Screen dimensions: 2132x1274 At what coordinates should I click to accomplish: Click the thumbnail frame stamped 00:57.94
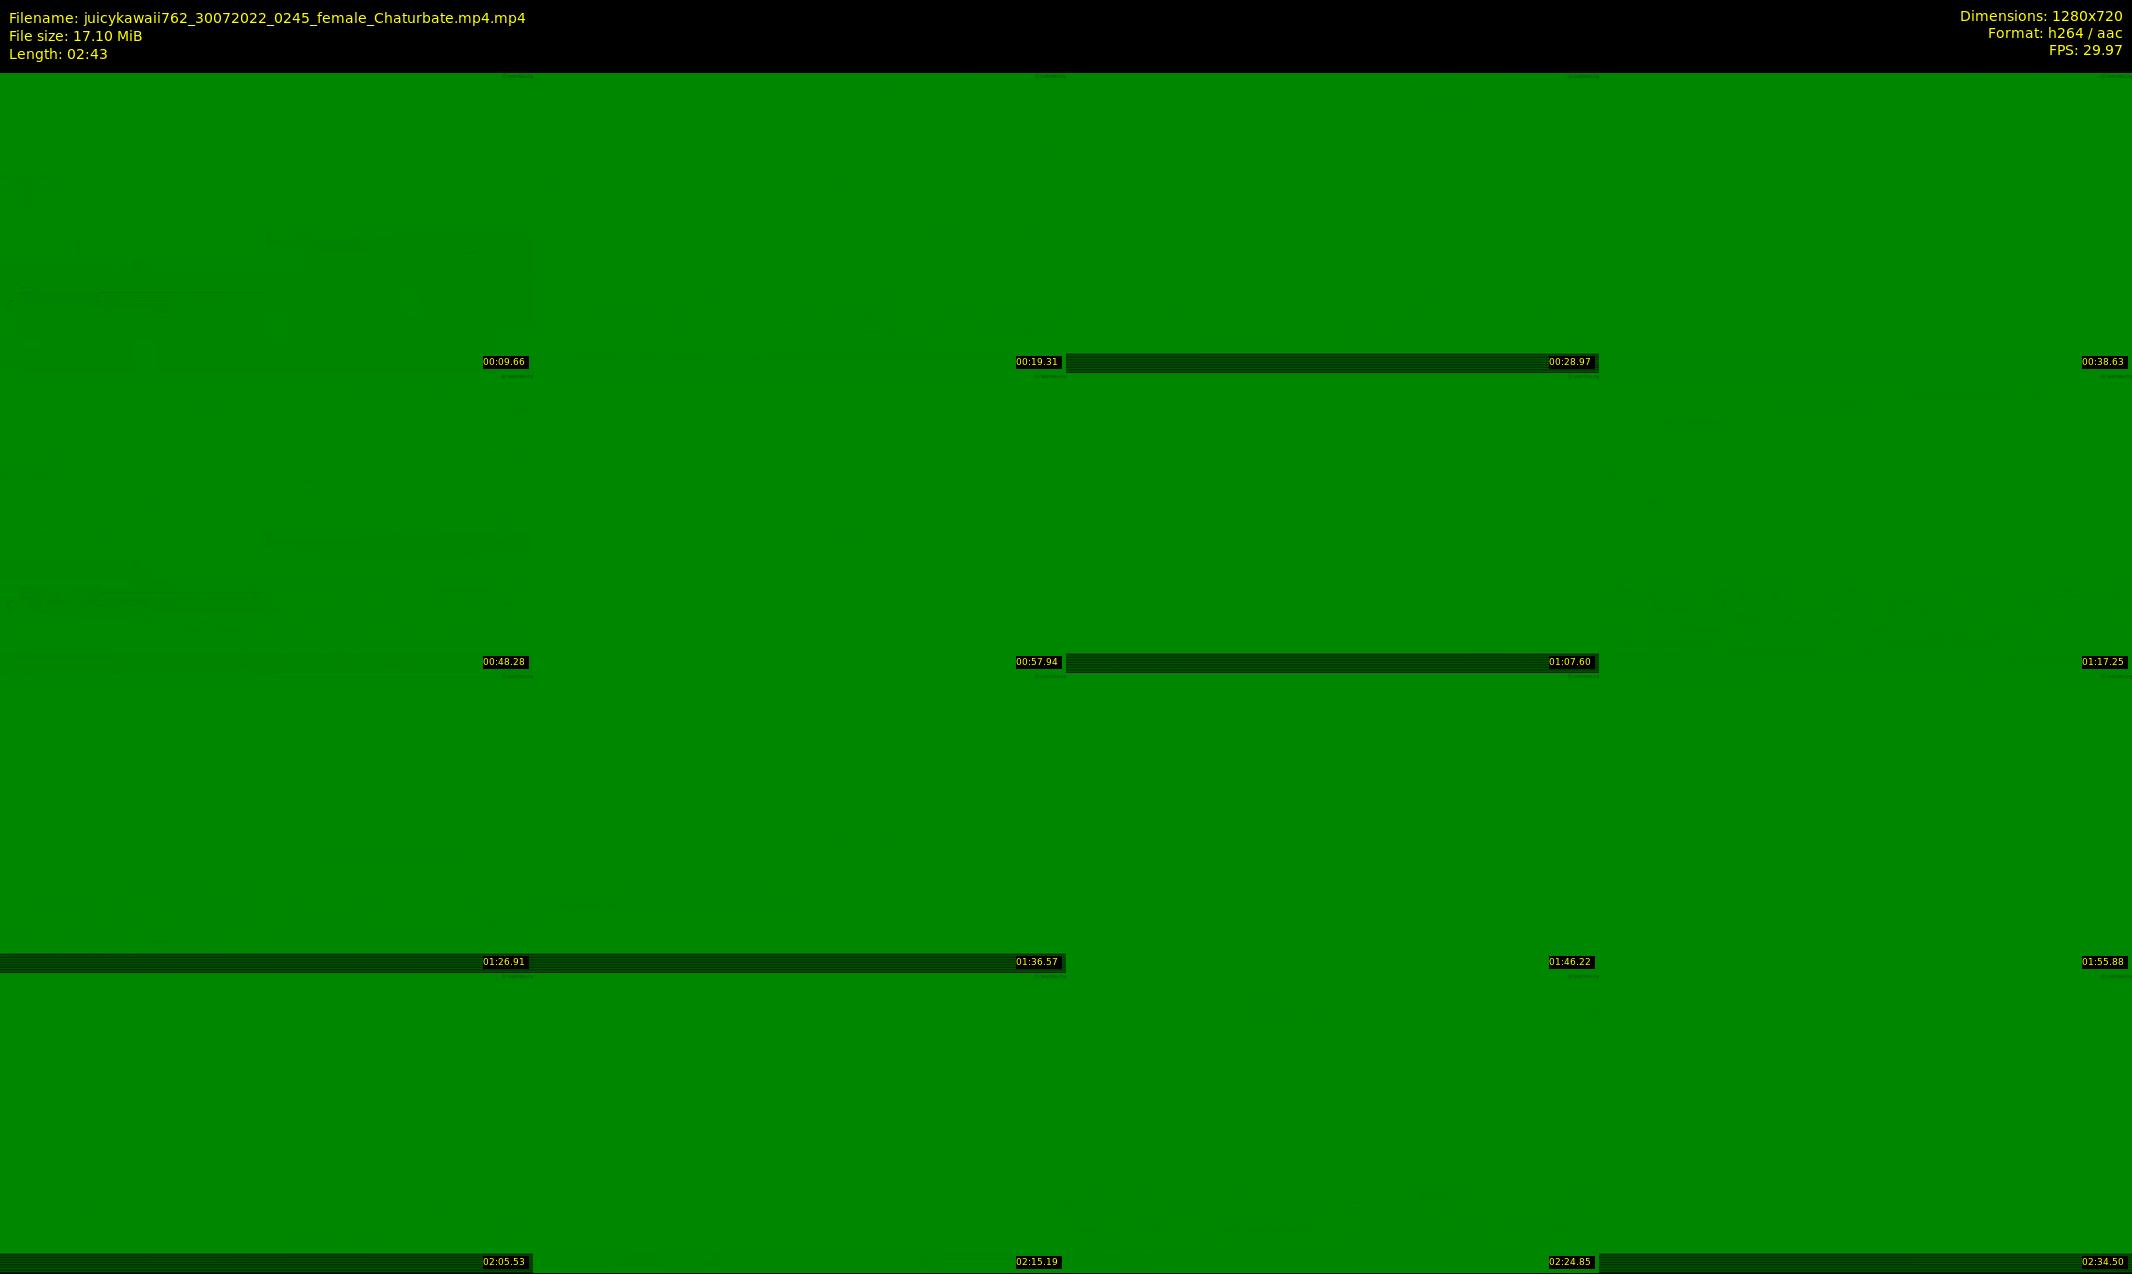(x=799, y=522)
